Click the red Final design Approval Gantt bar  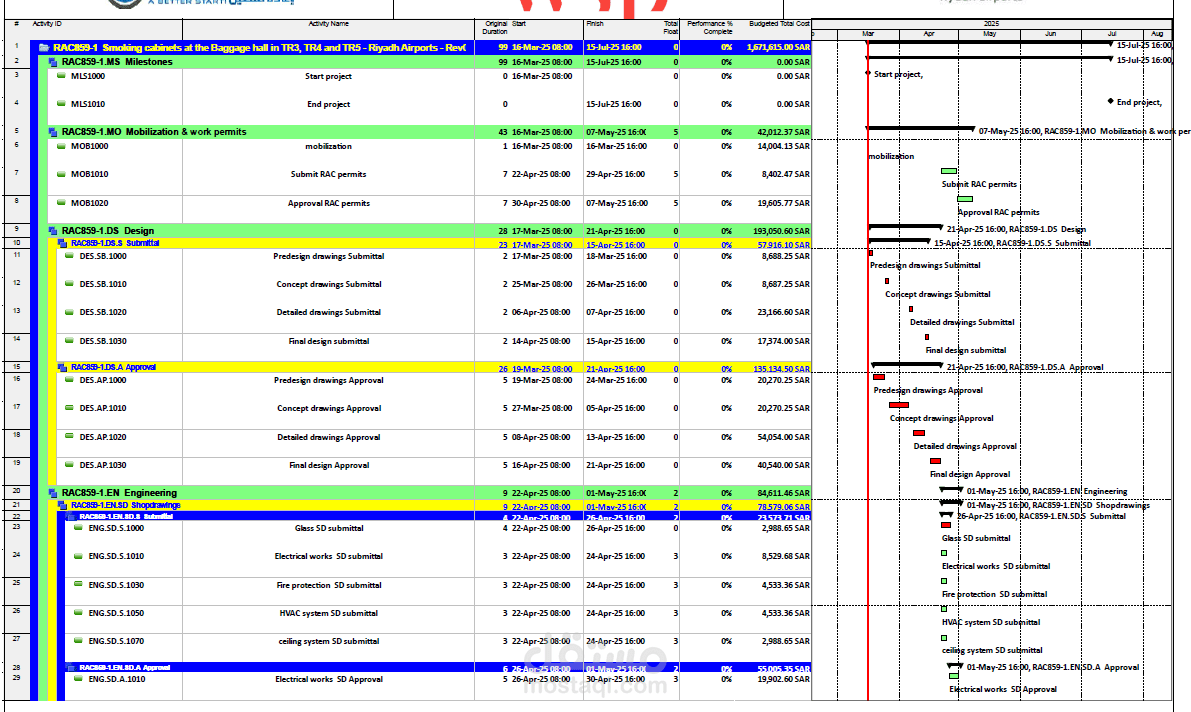point(935,461)
